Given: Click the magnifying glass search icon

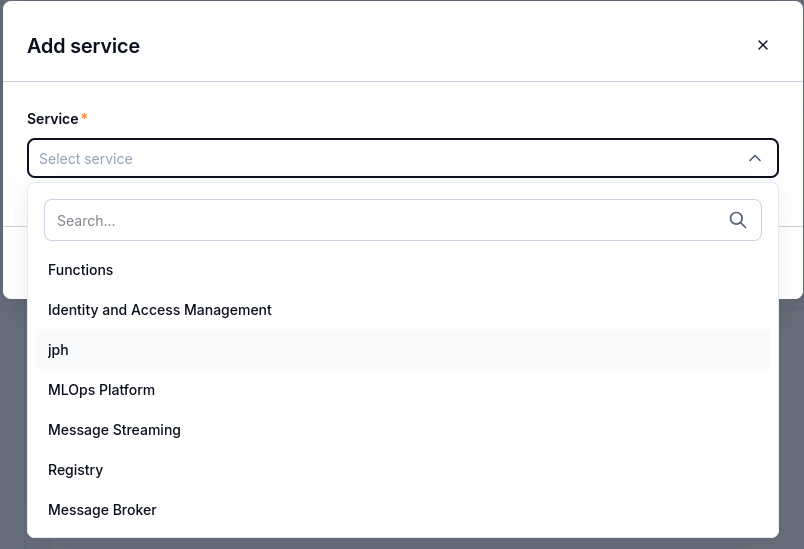Looking at the screenshot, I should [x=737, y=220].
